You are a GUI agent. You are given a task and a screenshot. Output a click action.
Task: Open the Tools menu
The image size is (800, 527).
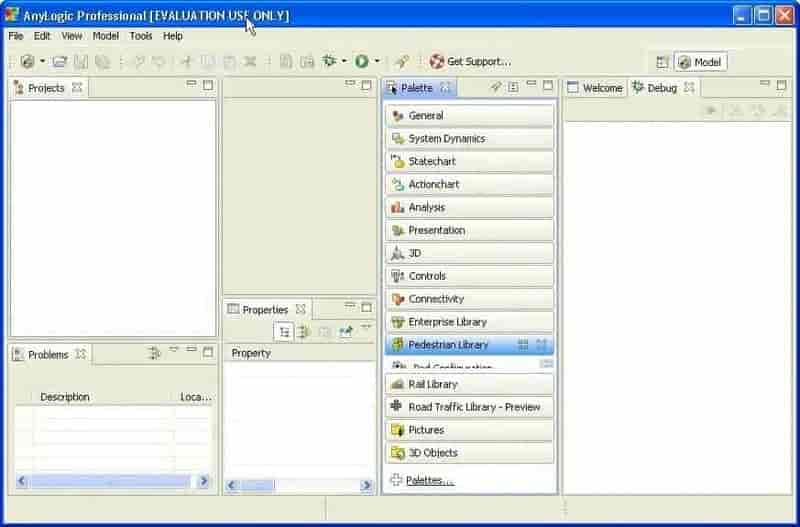click(141, 36)
